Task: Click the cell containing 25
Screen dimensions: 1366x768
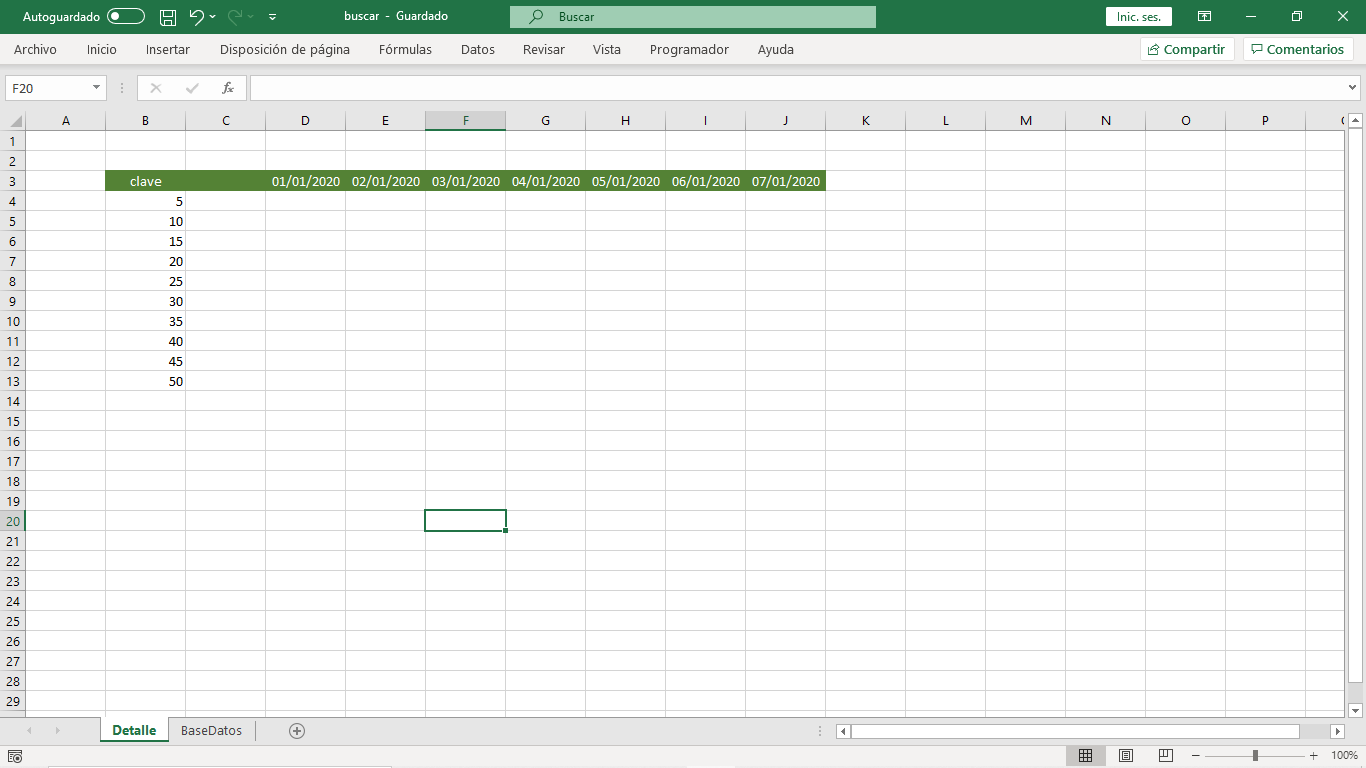Action: [x=146, y=281]
